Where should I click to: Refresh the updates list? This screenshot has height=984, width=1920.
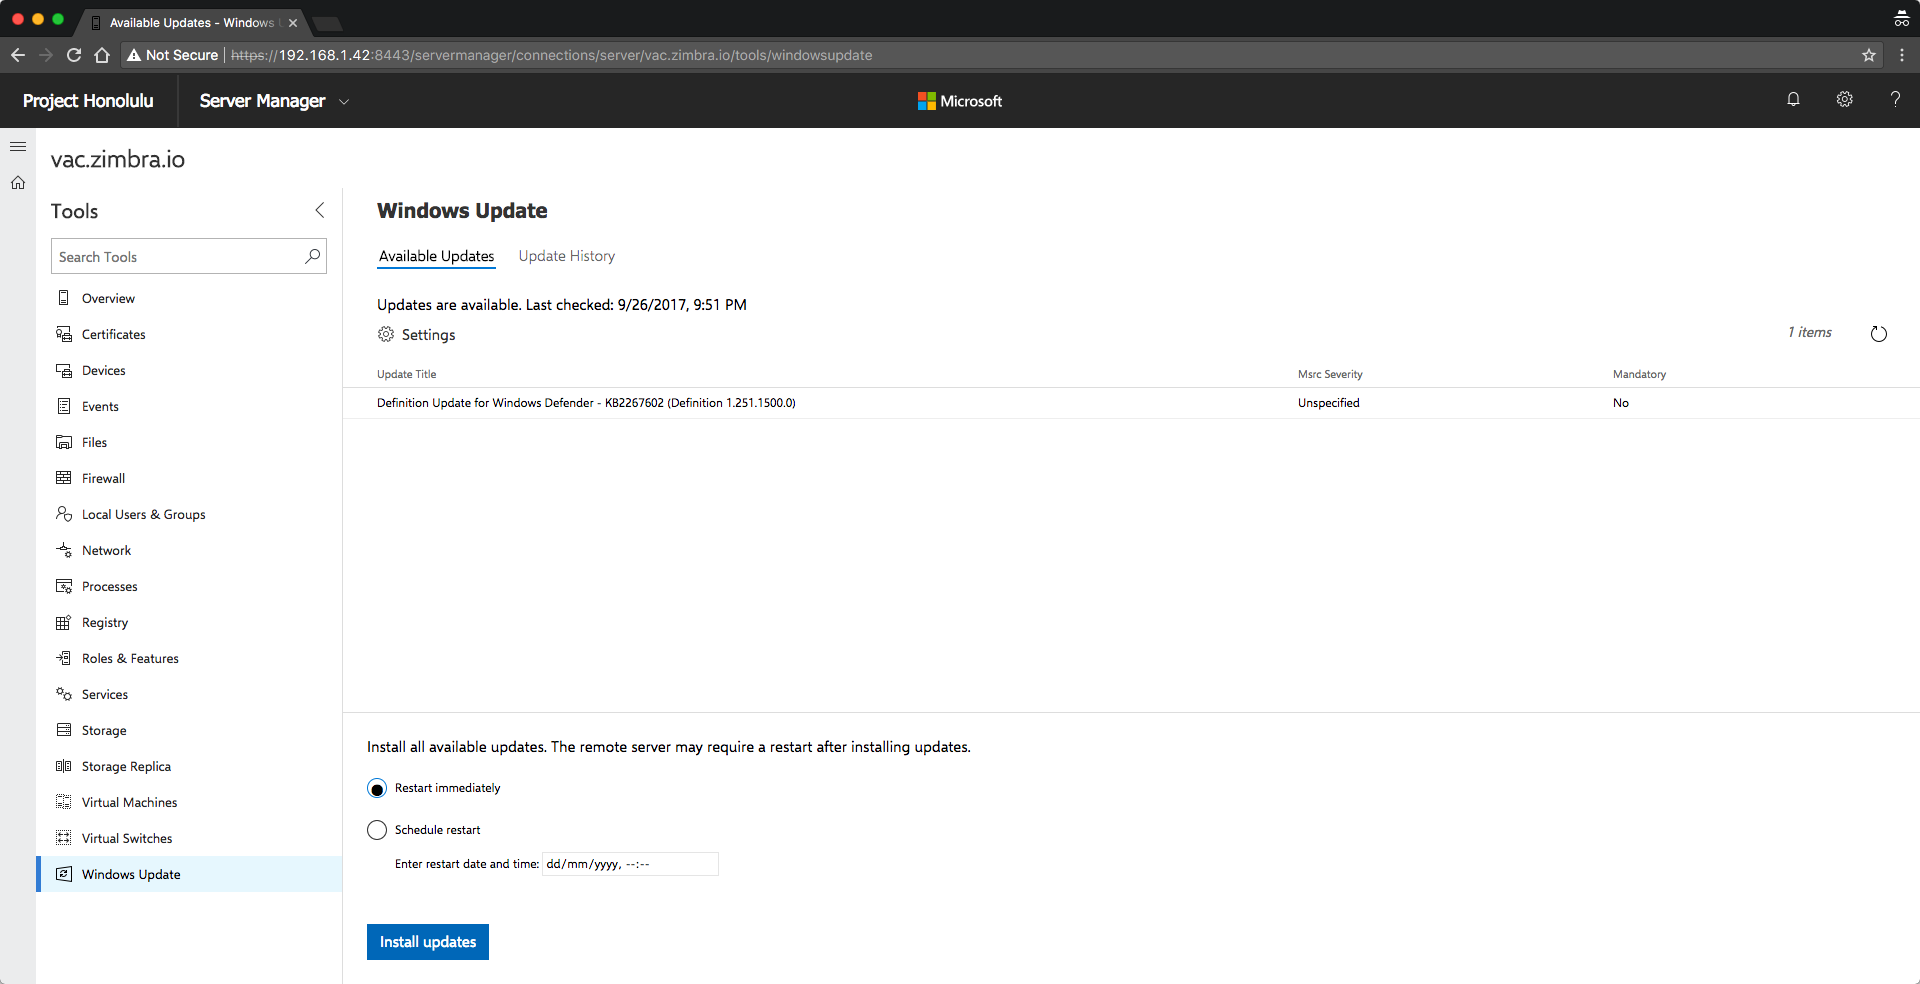1879,334
